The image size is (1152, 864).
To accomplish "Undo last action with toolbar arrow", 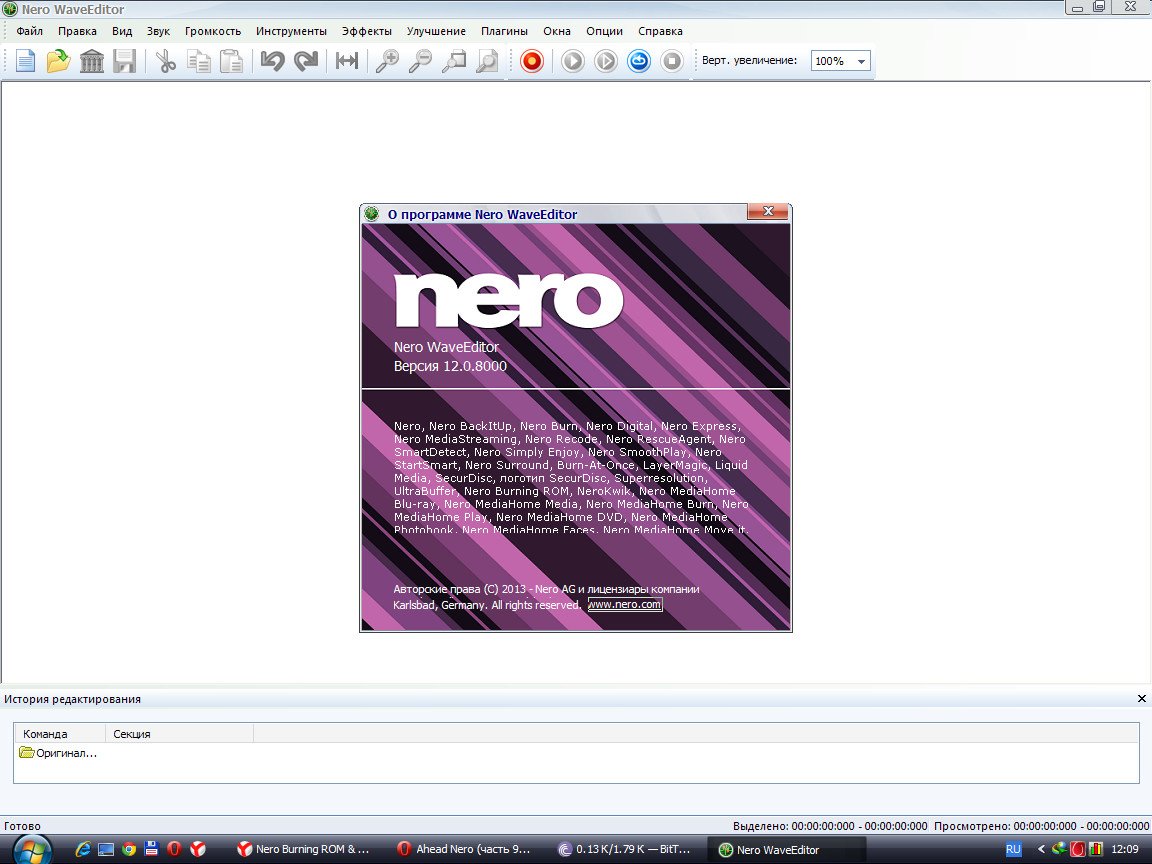I will tap(273, 61).
